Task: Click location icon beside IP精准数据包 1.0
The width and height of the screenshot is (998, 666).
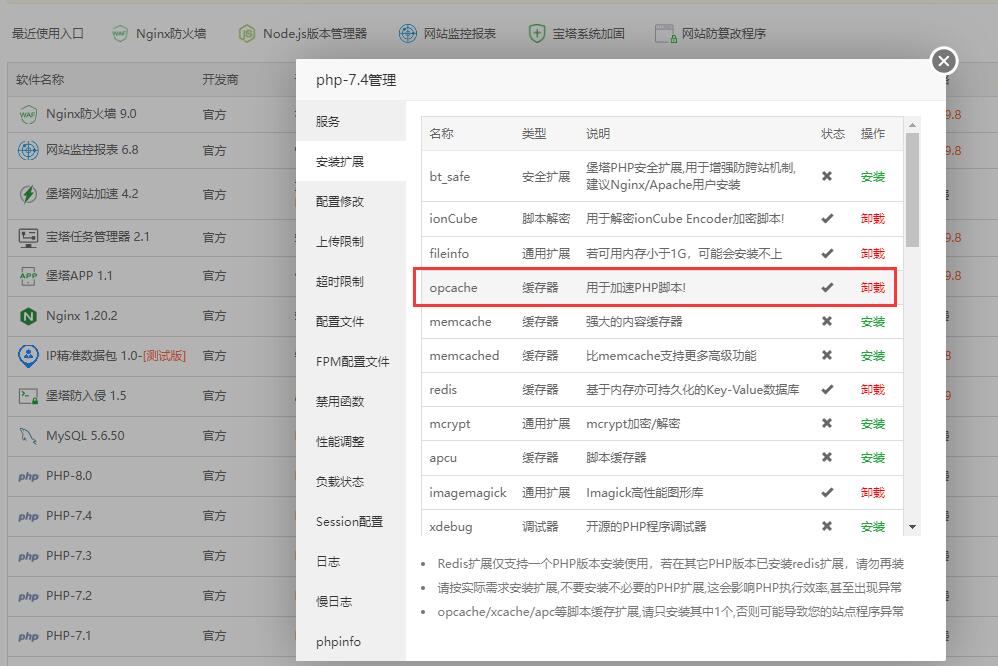Action: coord(28,355)
